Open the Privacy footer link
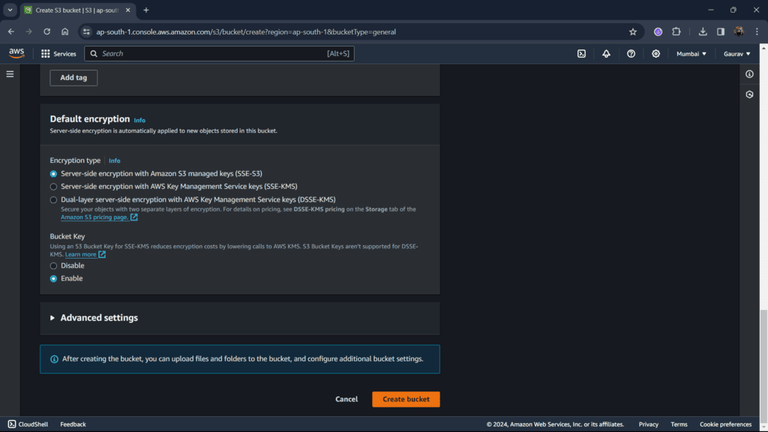The image size is (768, 432). (x=648, y=424)
